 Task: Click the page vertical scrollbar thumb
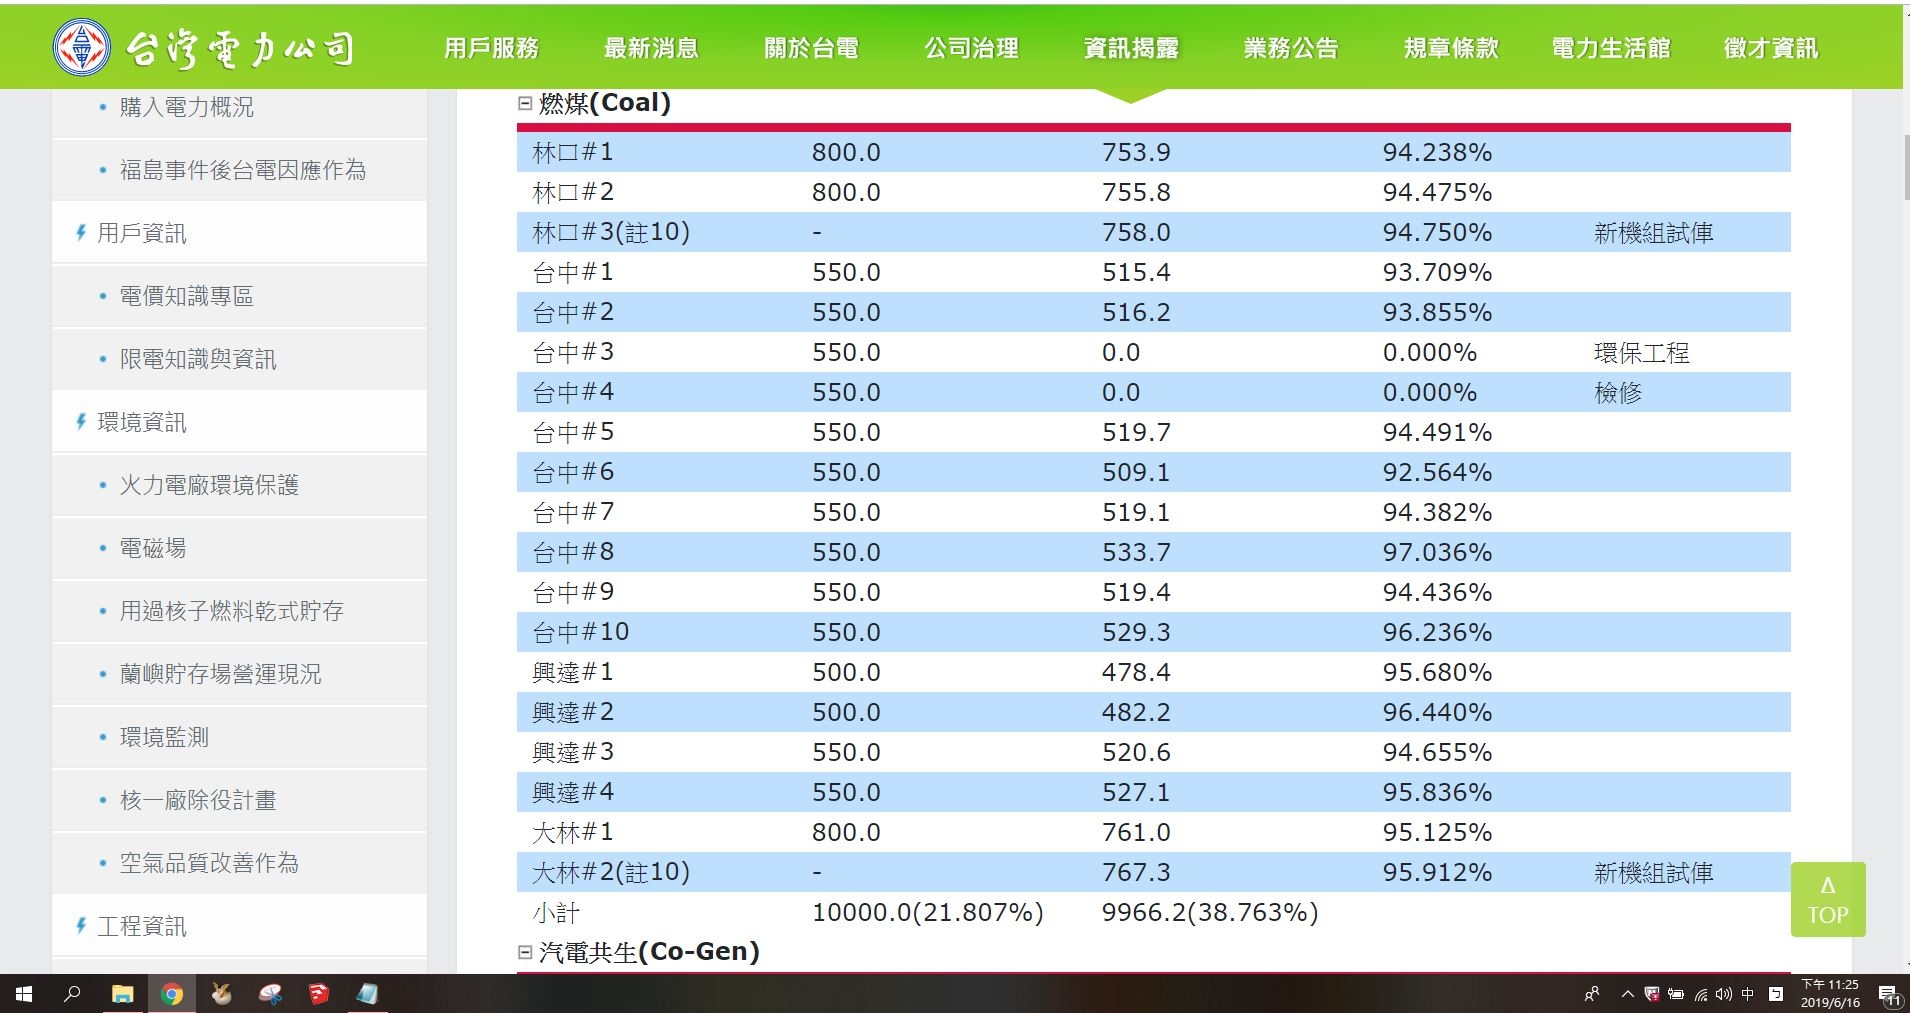[1906, 168]
